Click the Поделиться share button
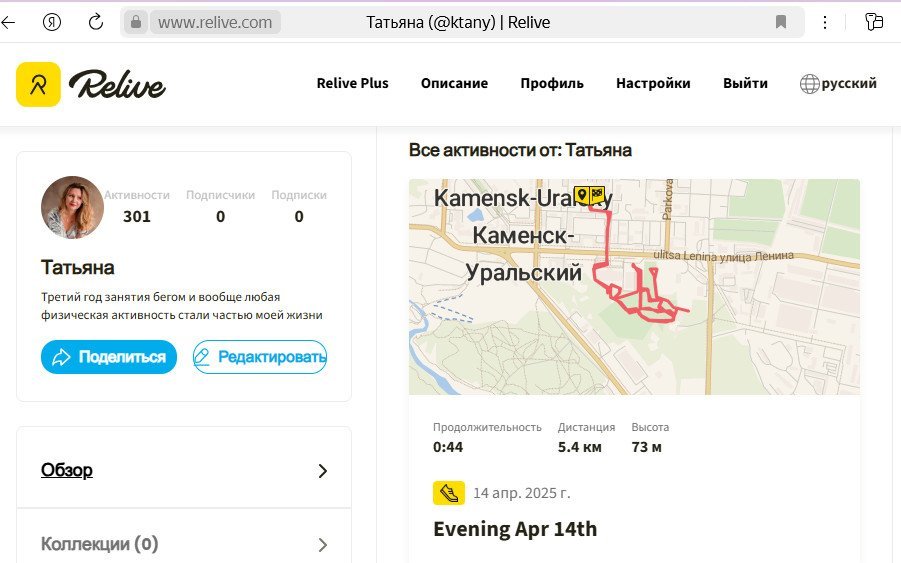 click(109, 357)
